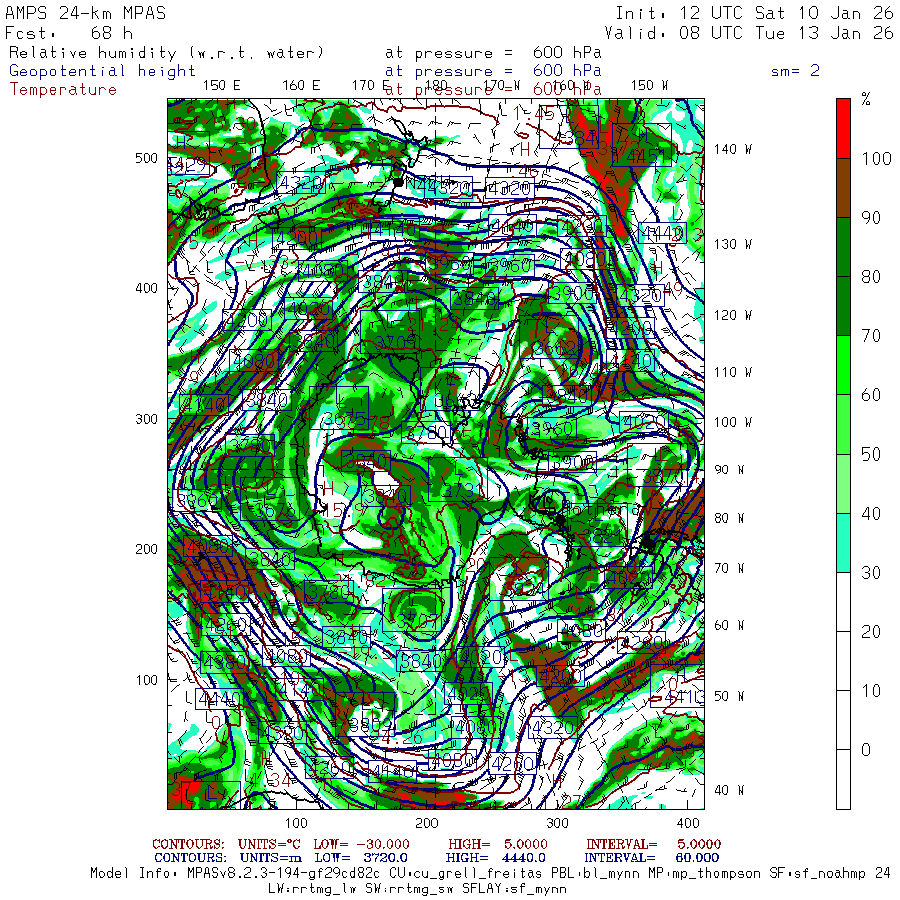
Task: Click the '40 W' longitude label
Action: [728, 790]
